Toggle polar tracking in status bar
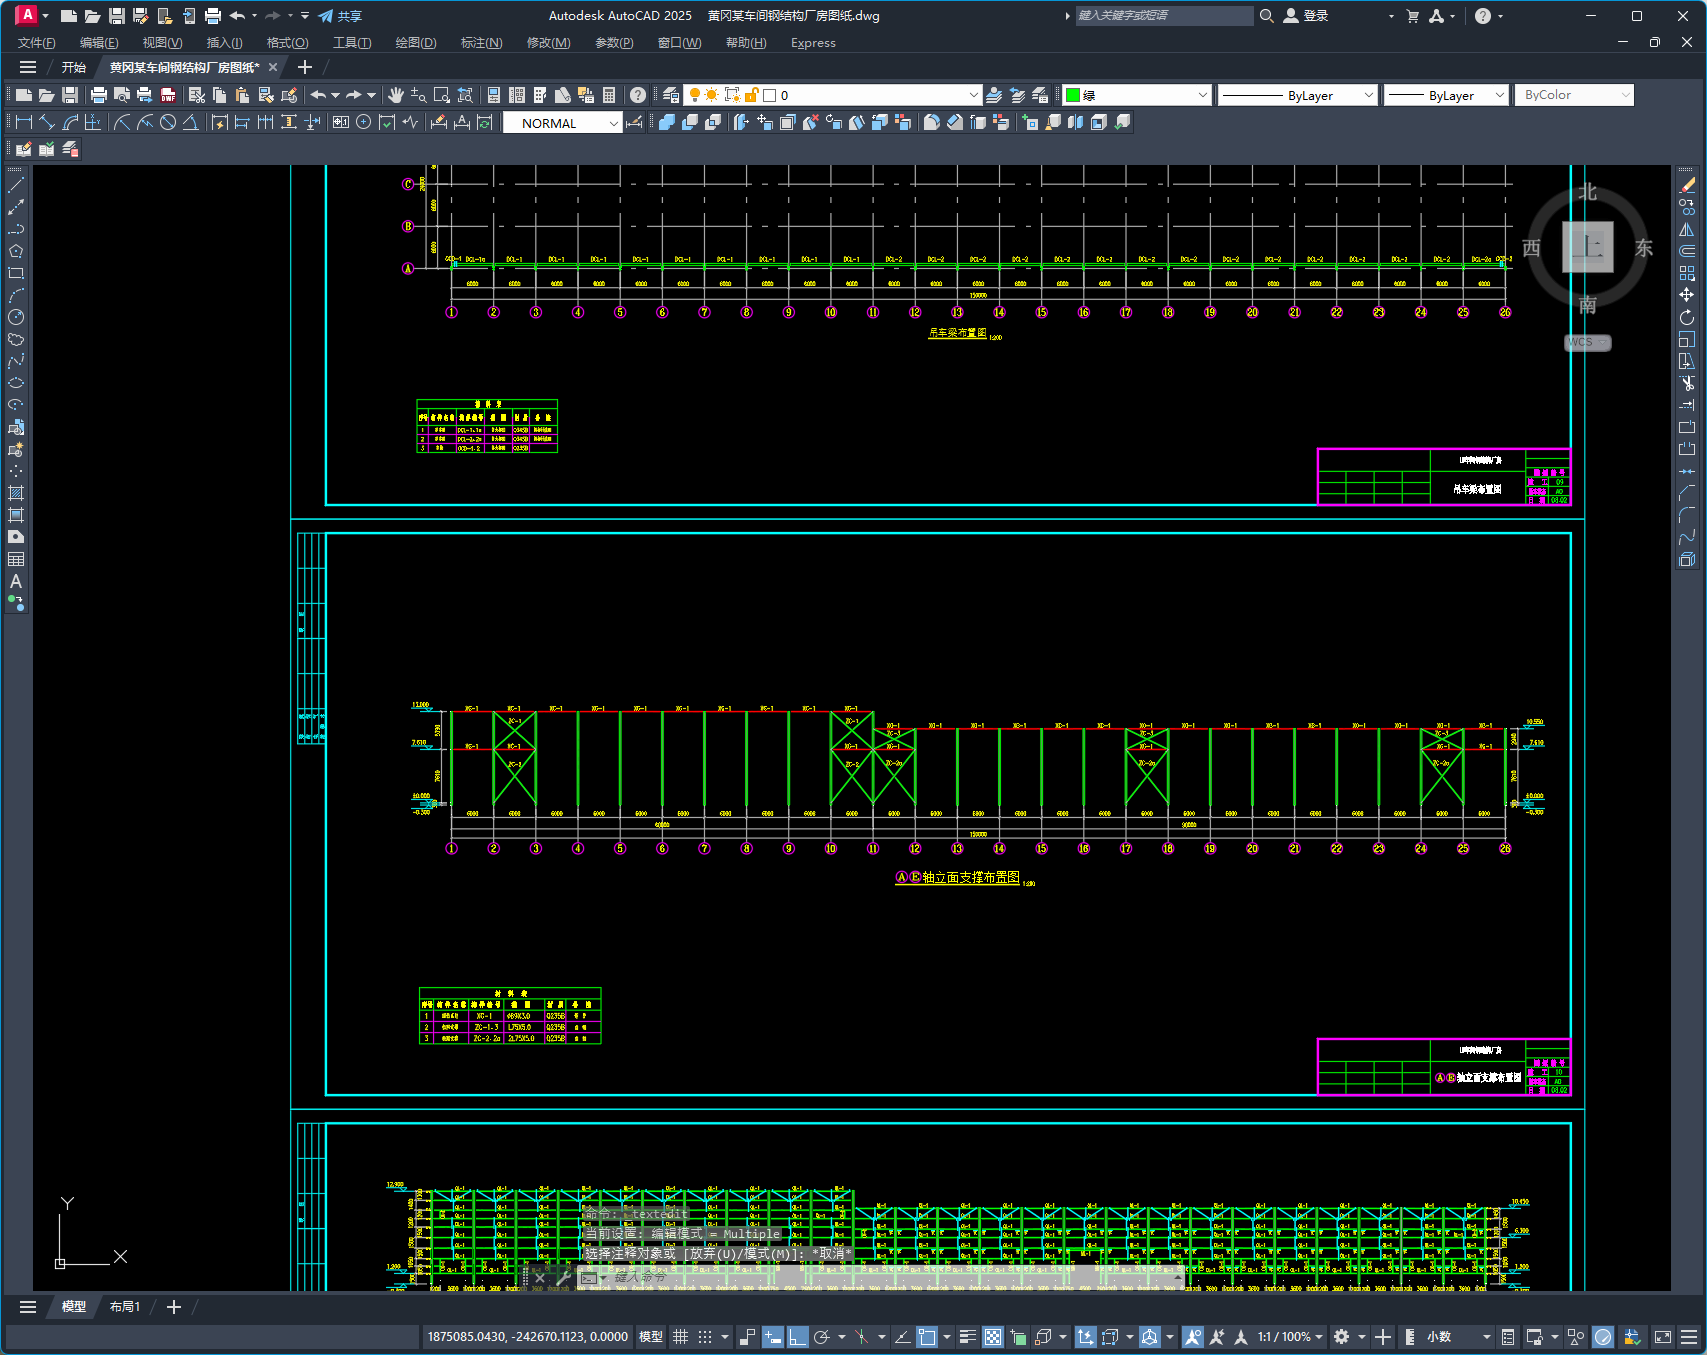This screenshot has height=1355, width=1707. pyautogui.click(x=822, y=1337)
